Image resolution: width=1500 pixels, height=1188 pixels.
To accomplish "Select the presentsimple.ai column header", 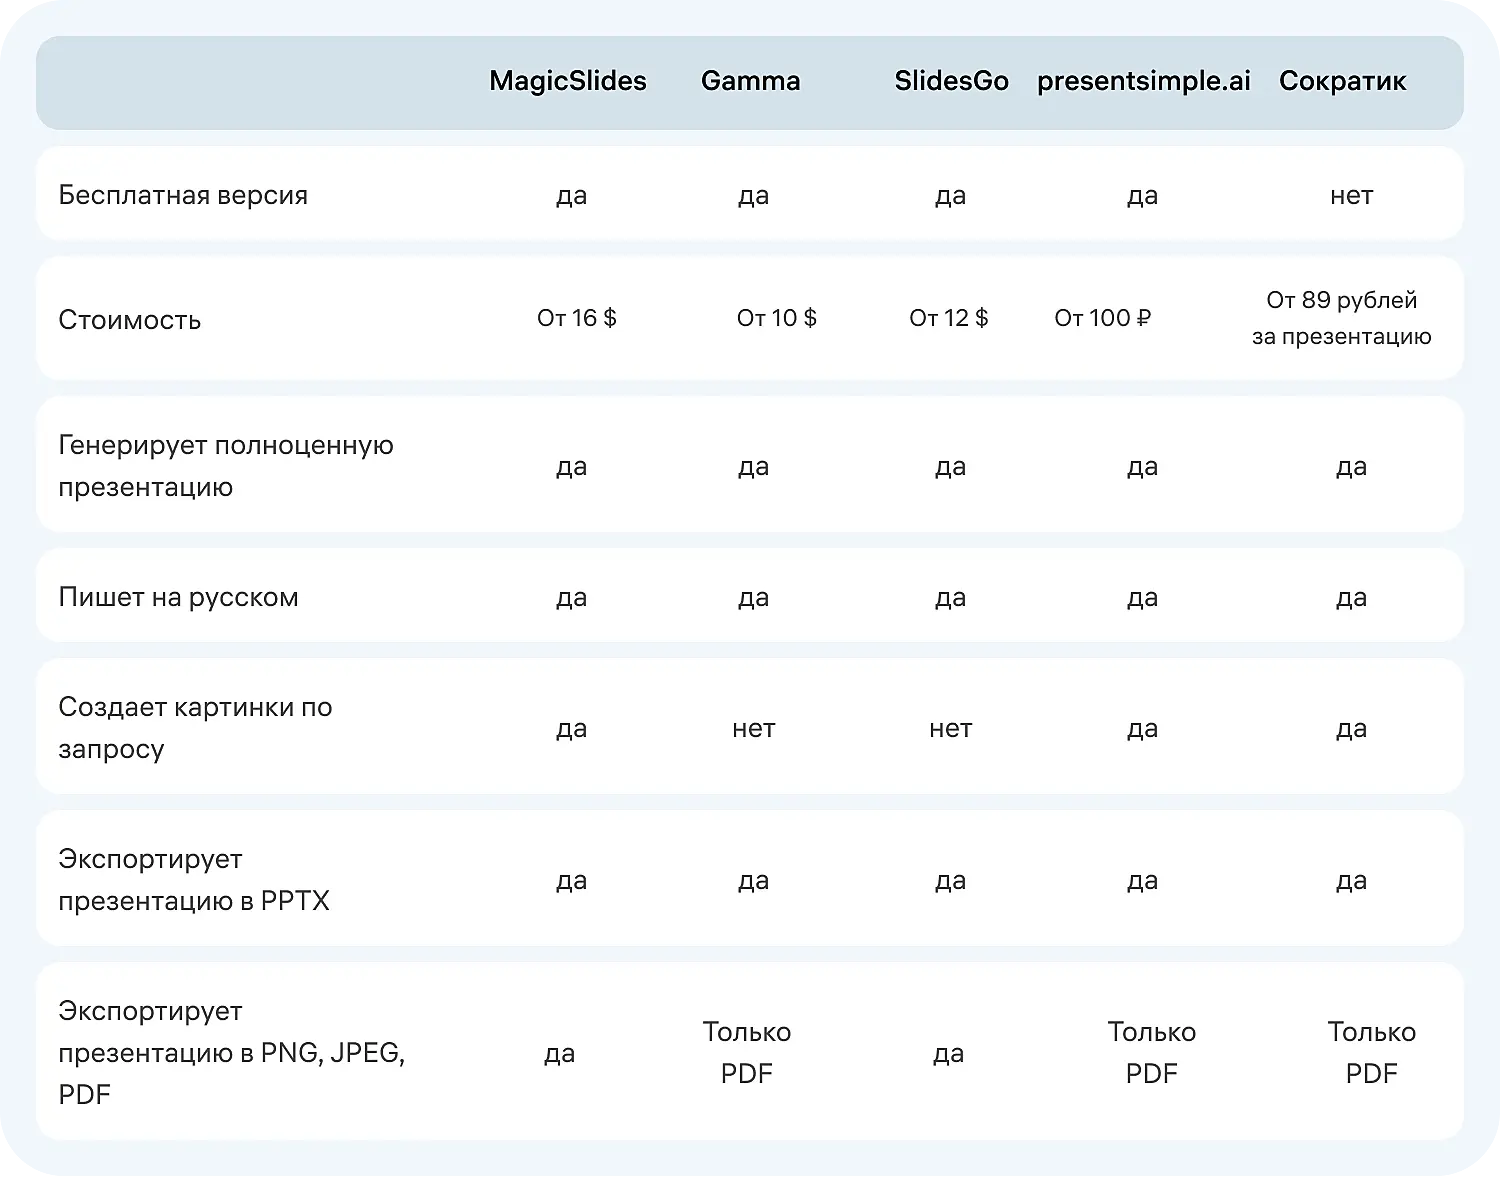I will point(1143,81).
